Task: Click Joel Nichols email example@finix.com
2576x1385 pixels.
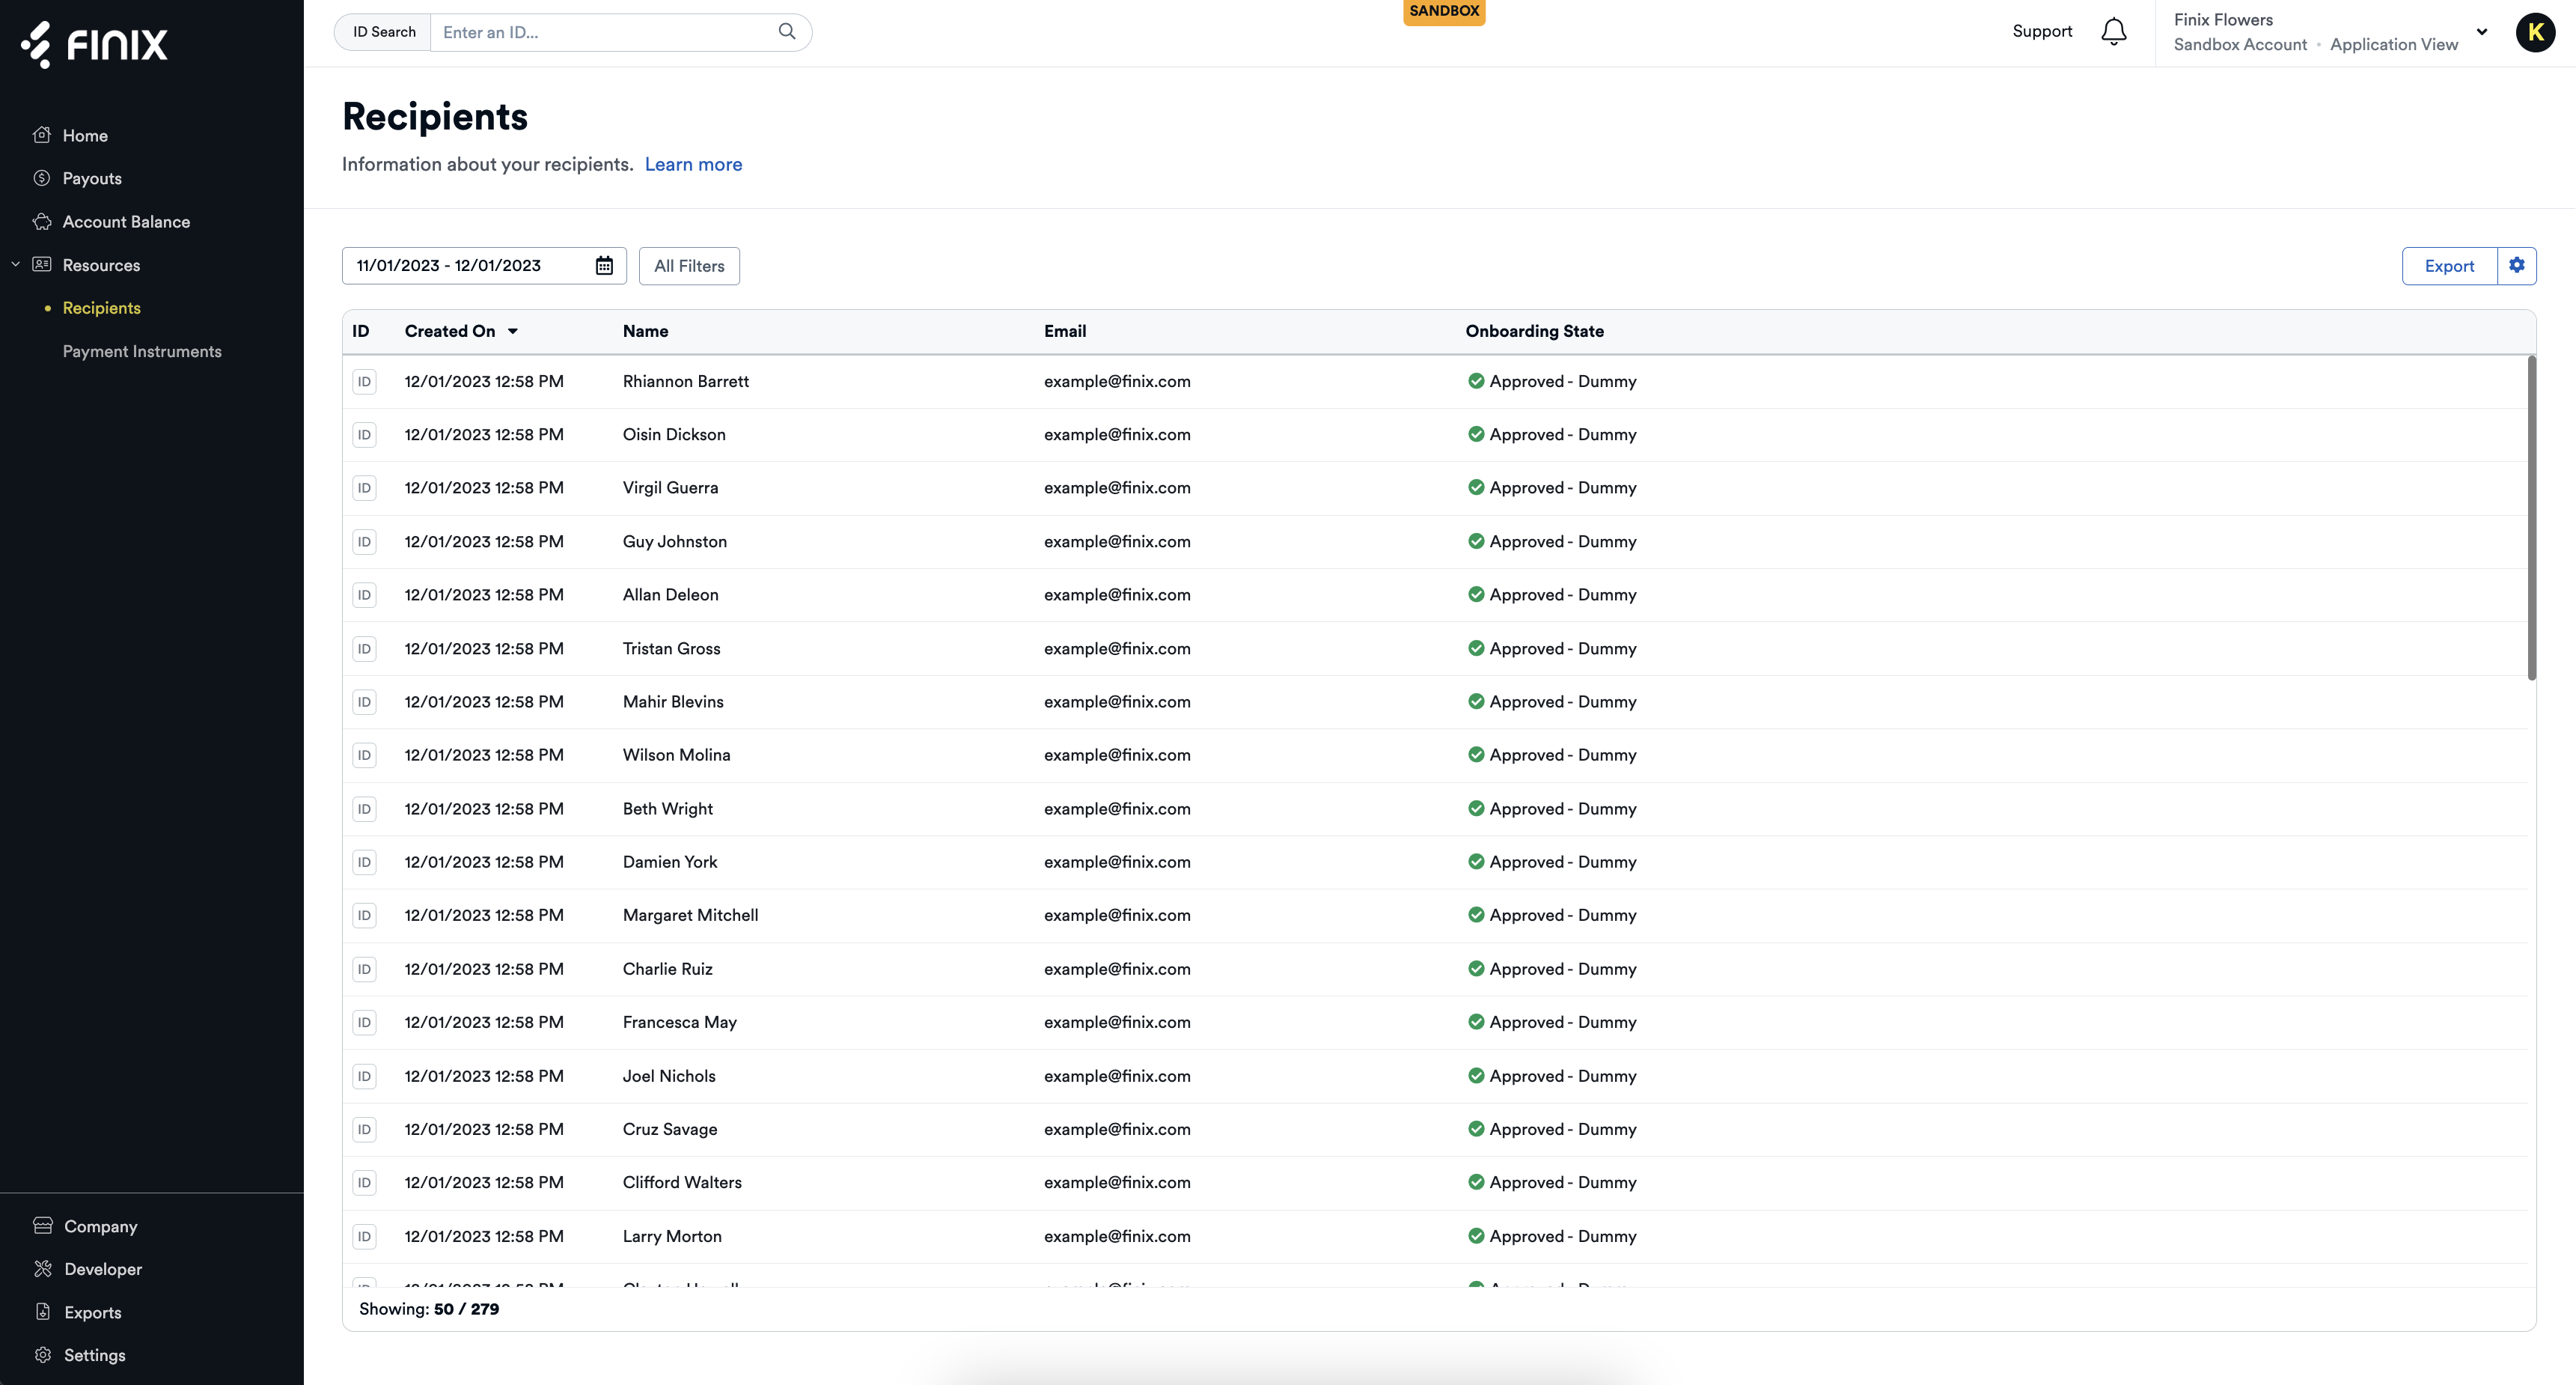Action: [1117, 1076]
